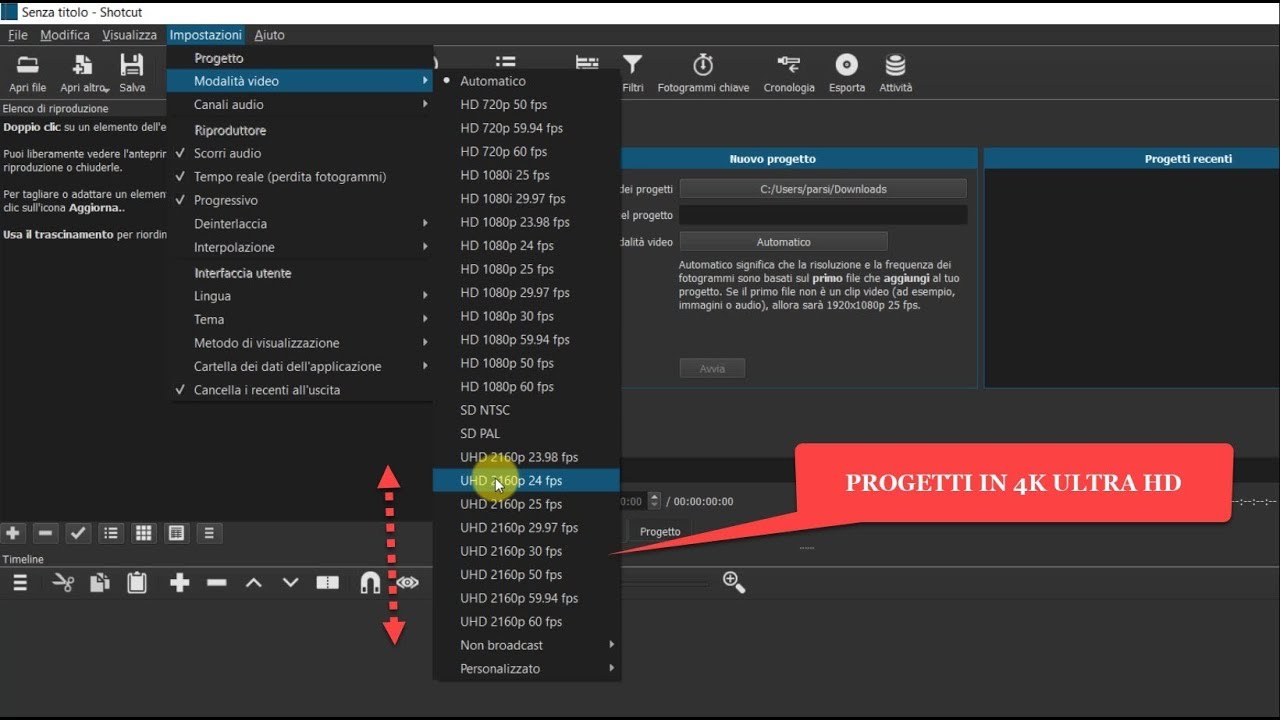
Task: Expand the Lingua submenu
Action: pyautogui.click(x=300, y=296)
